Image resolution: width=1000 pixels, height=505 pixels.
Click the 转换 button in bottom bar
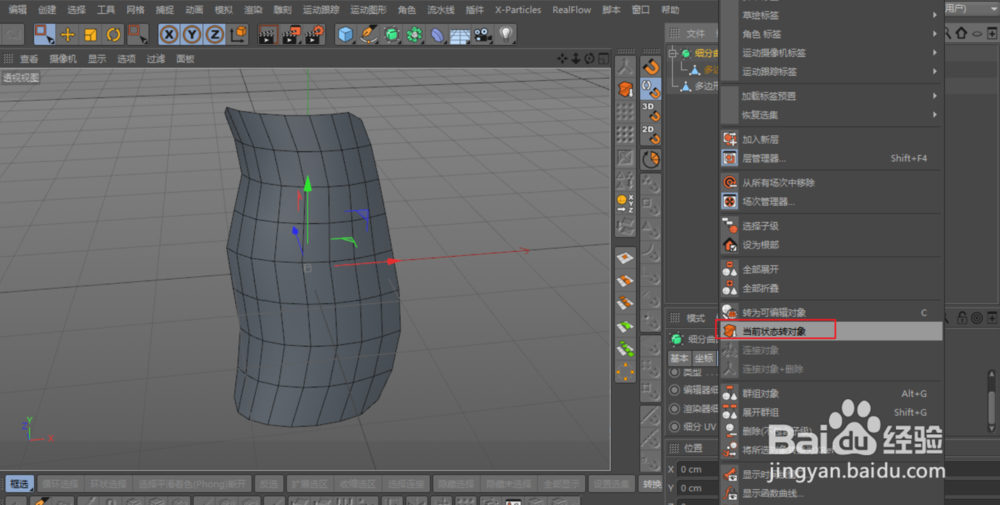[x=651, y=484]
